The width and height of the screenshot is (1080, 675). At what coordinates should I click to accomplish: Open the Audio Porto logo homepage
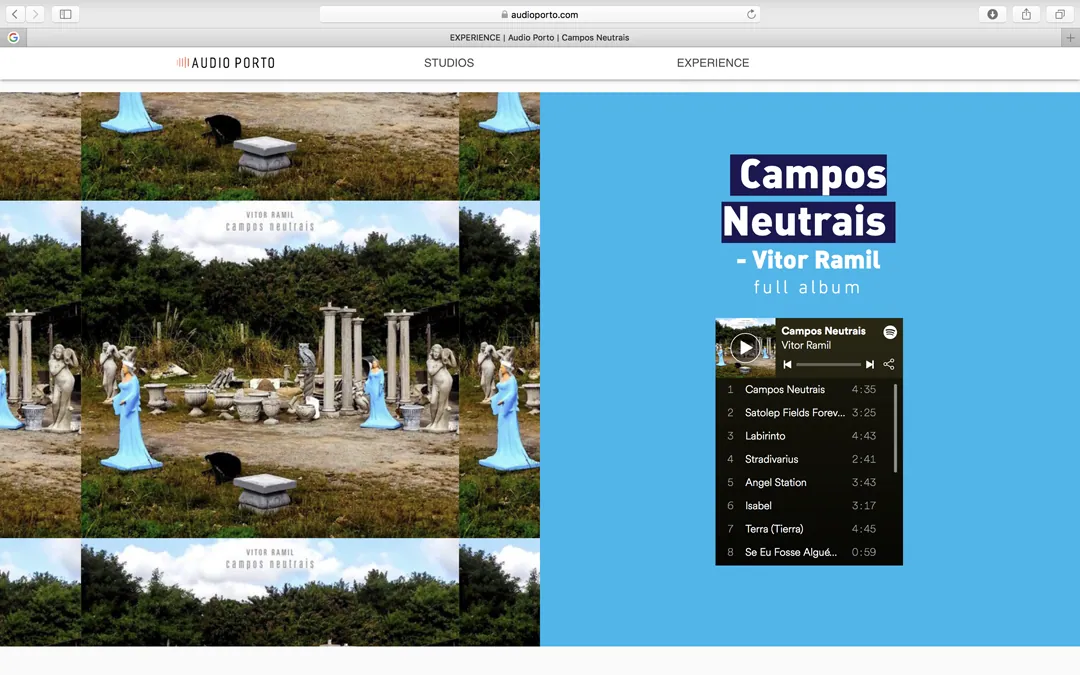[x=226, y=63]
